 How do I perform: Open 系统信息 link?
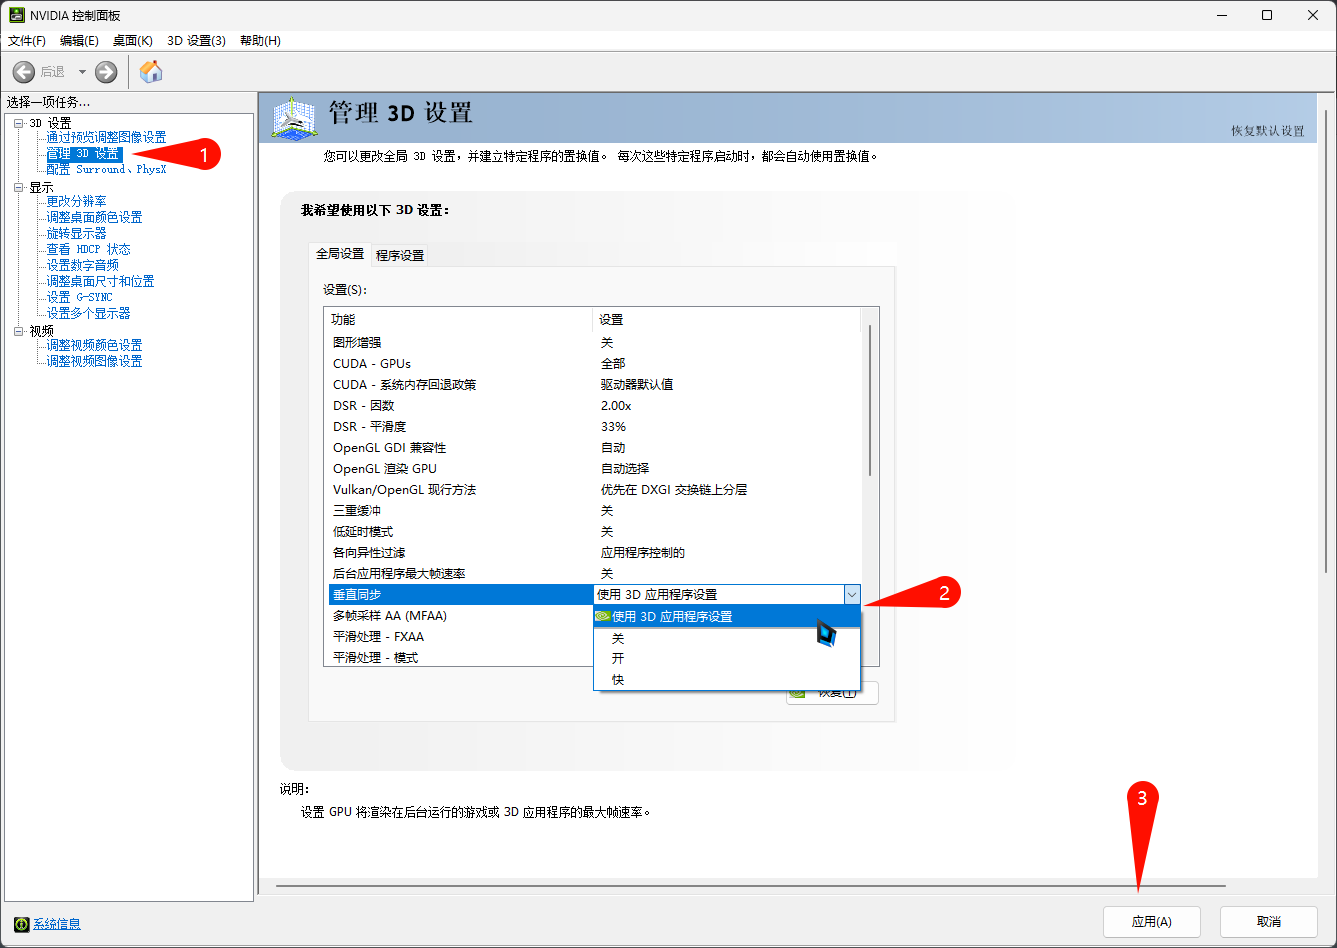pos(57,924)
